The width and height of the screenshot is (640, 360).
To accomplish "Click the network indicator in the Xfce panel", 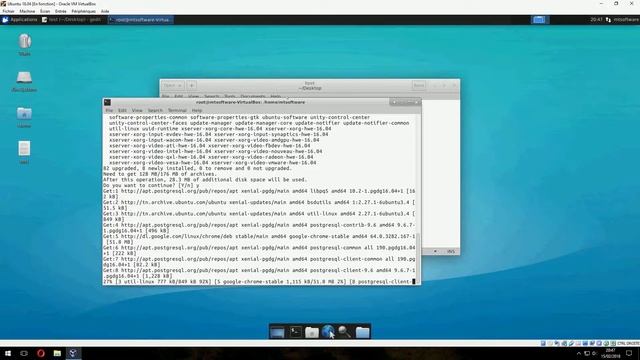I will click(608, 20).
